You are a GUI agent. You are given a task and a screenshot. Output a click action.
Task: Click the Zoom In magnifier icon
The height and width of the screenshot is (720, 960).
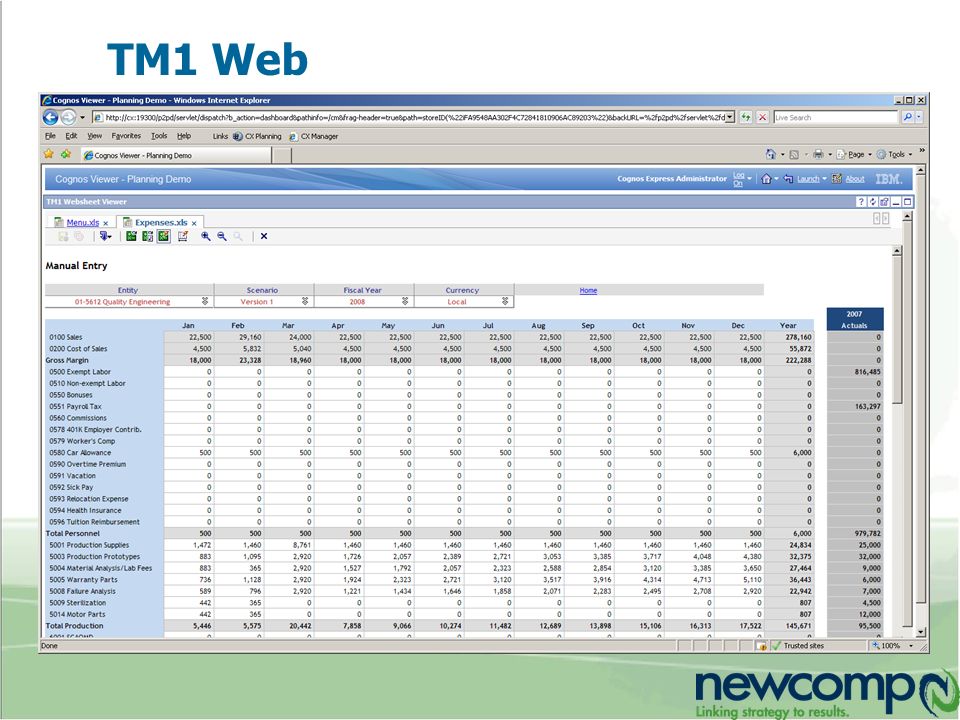pyautogui.click(x=206, y=236)
